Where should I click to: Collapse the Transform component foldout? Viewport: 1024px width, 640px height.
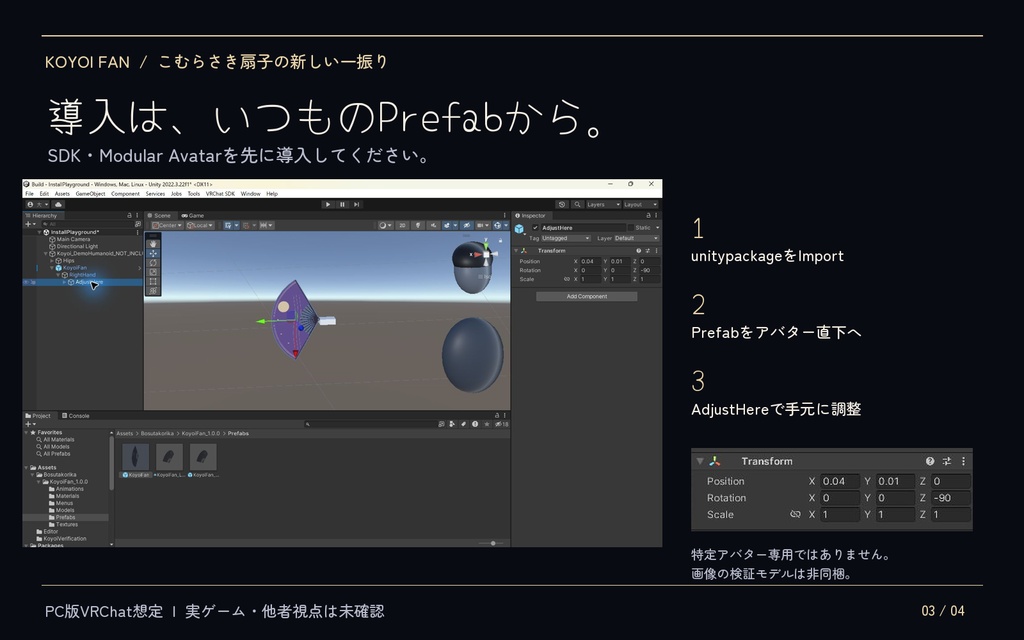(516, 251)
